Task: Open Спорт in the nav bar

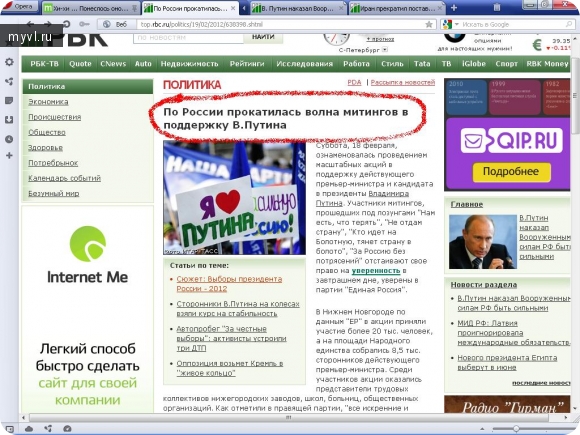Action: (x=506, y=64)
